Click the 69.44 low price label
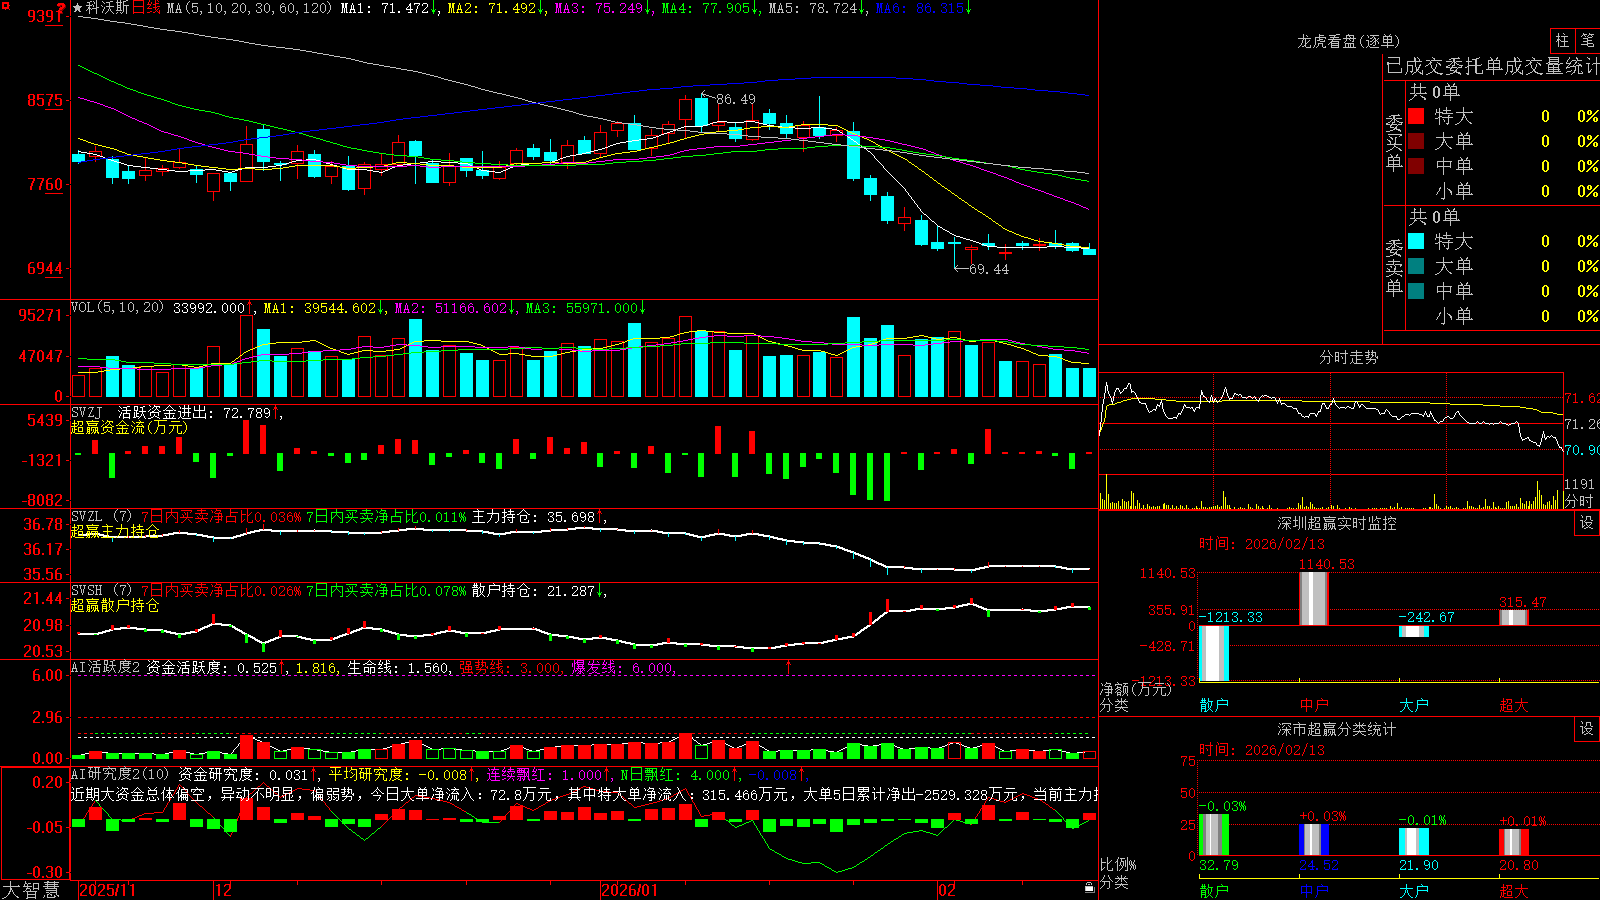1600x900 pixels. (x=989, y=269)
